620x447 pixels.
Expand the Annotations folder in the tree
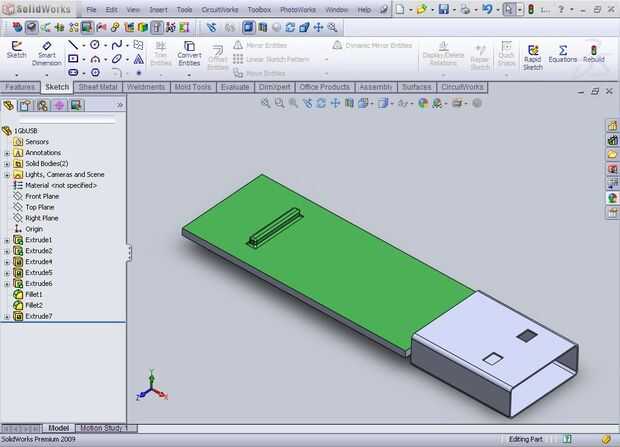[7, 153]
